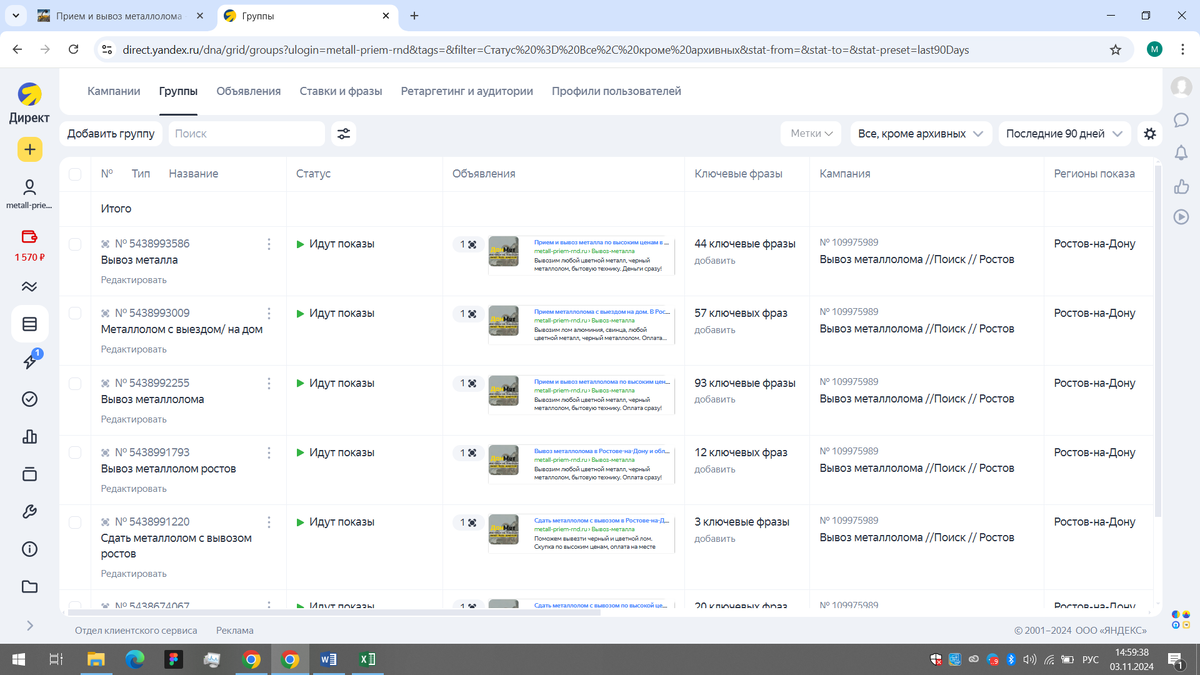Check the row for group Вывоз металлолома
The image size is (1200, 675).
[75, 383]
